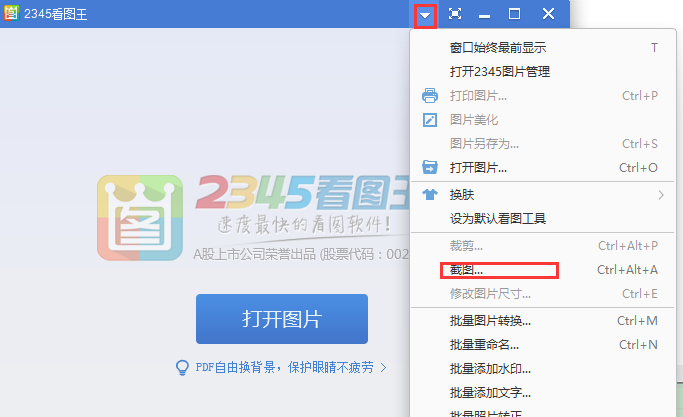
Task: Minimize the 2345看图王 window
Action: [484, 17]
